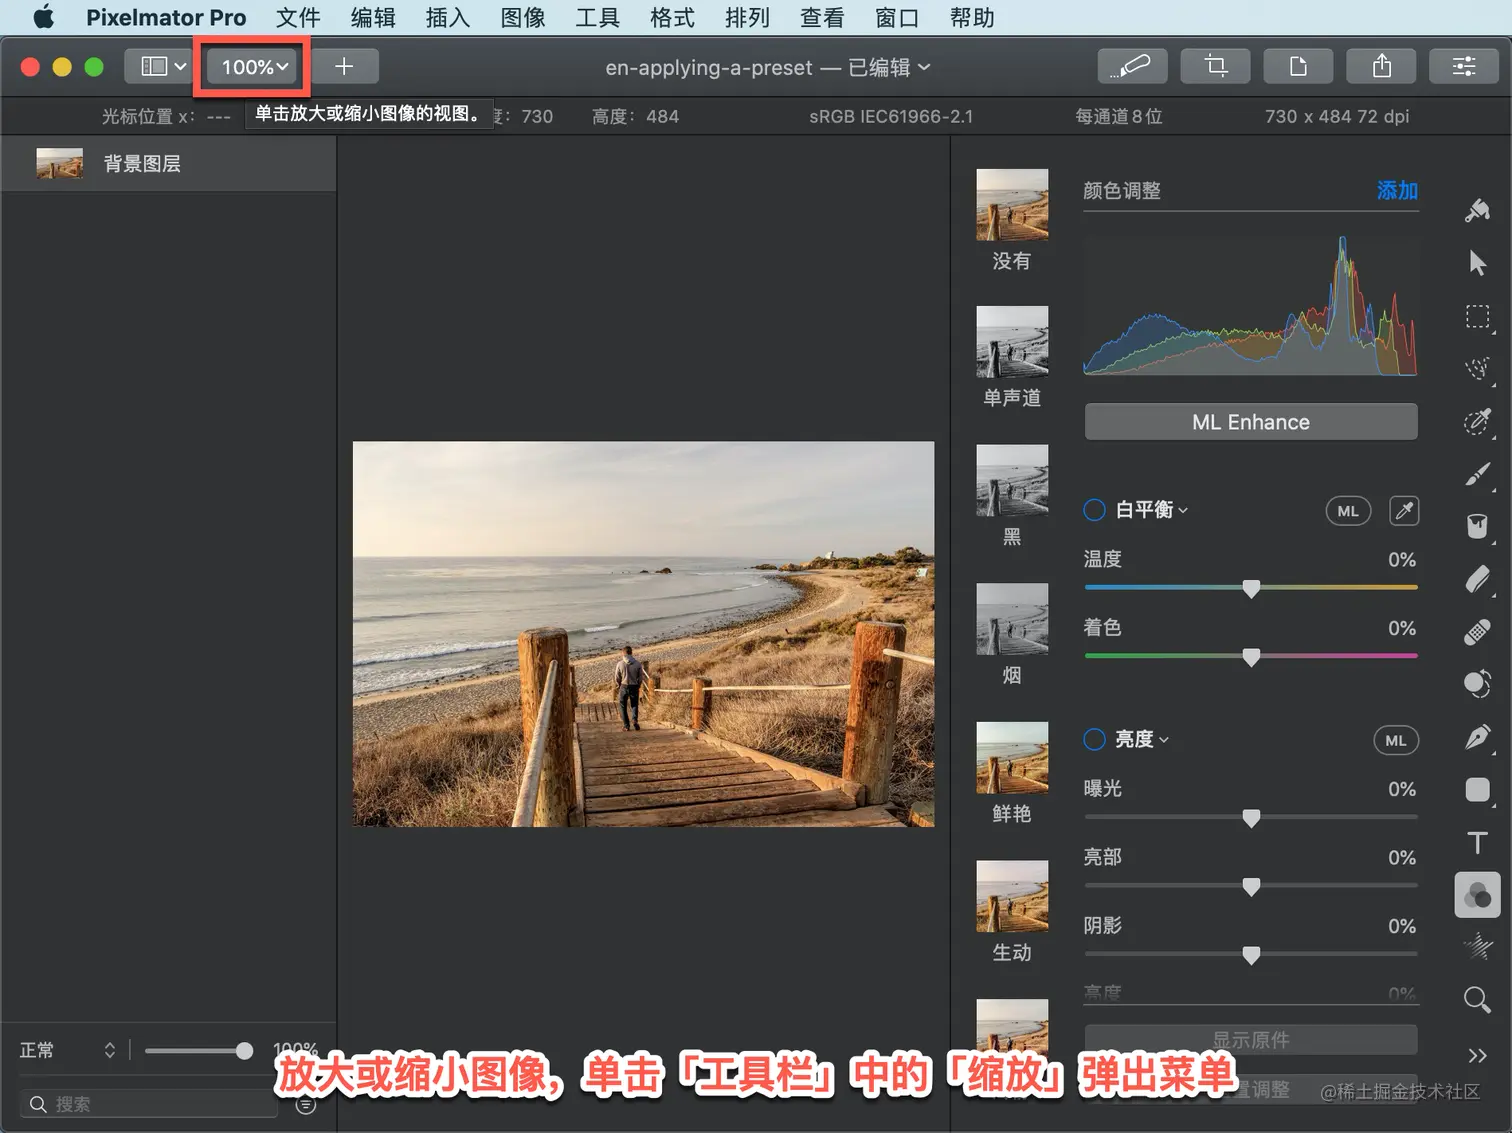This screenshot has height=1133, width=1512.
Task: Click the 温度 slider handle
Action: click(x=1251, y=588)
